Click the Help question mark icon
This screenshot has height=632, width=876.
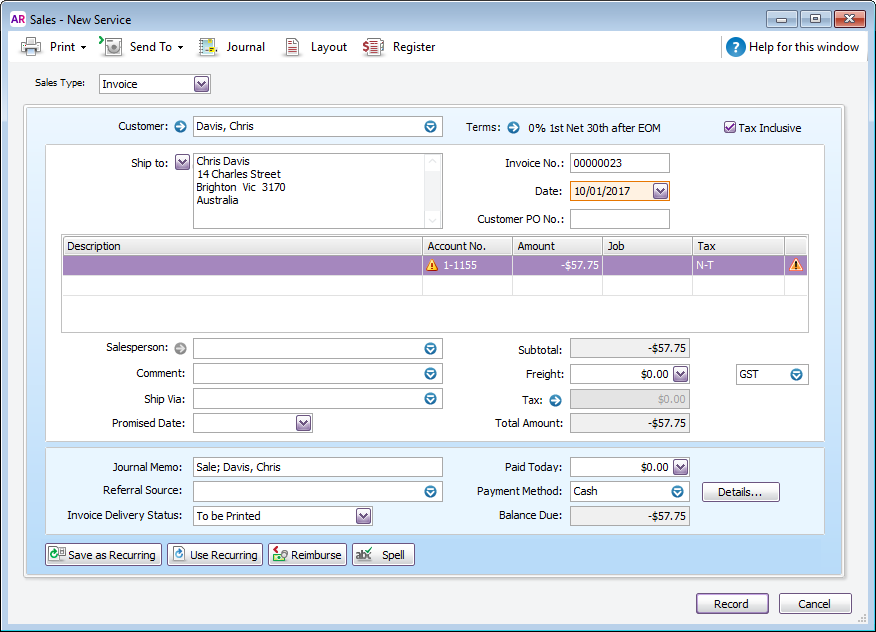coord(735,46)
